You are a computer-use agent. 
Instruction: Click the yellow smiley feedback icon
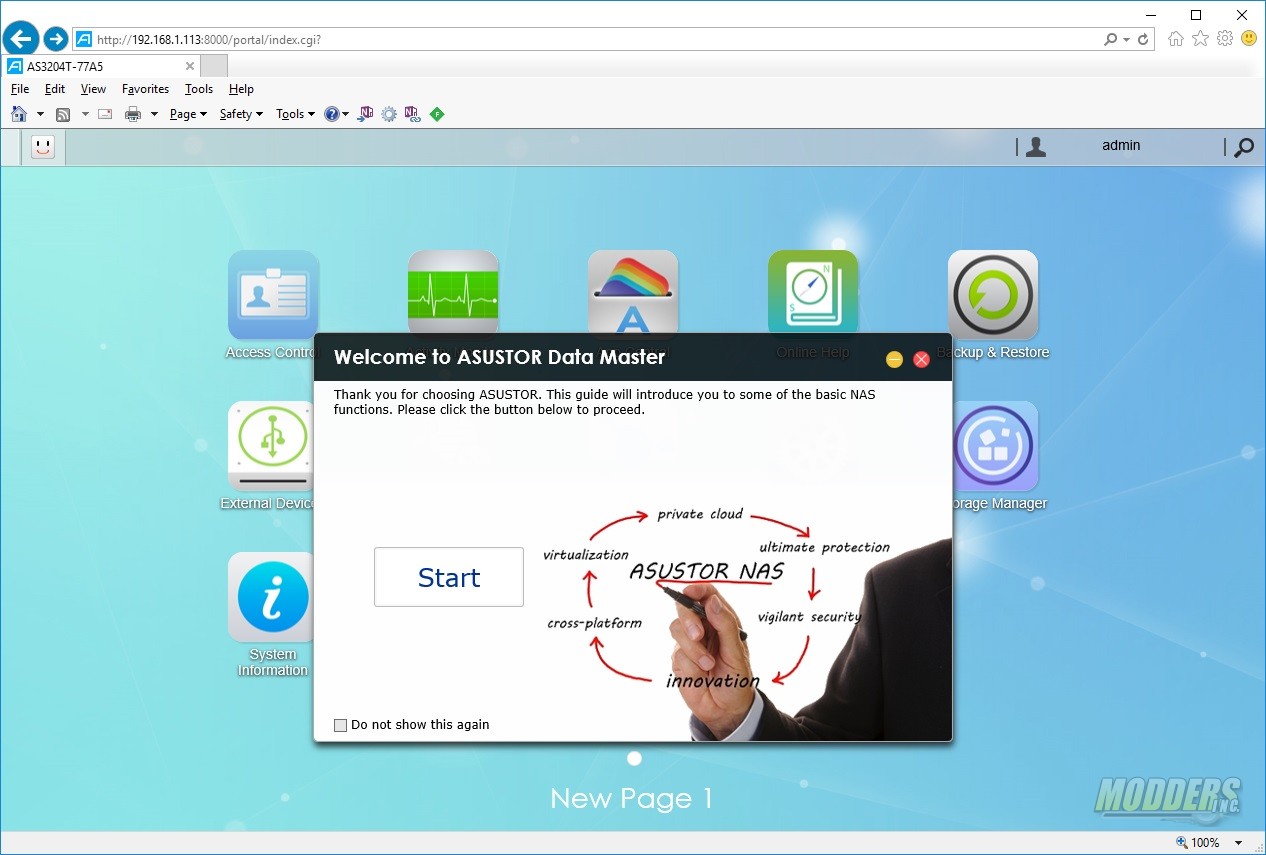point(1249,39)
